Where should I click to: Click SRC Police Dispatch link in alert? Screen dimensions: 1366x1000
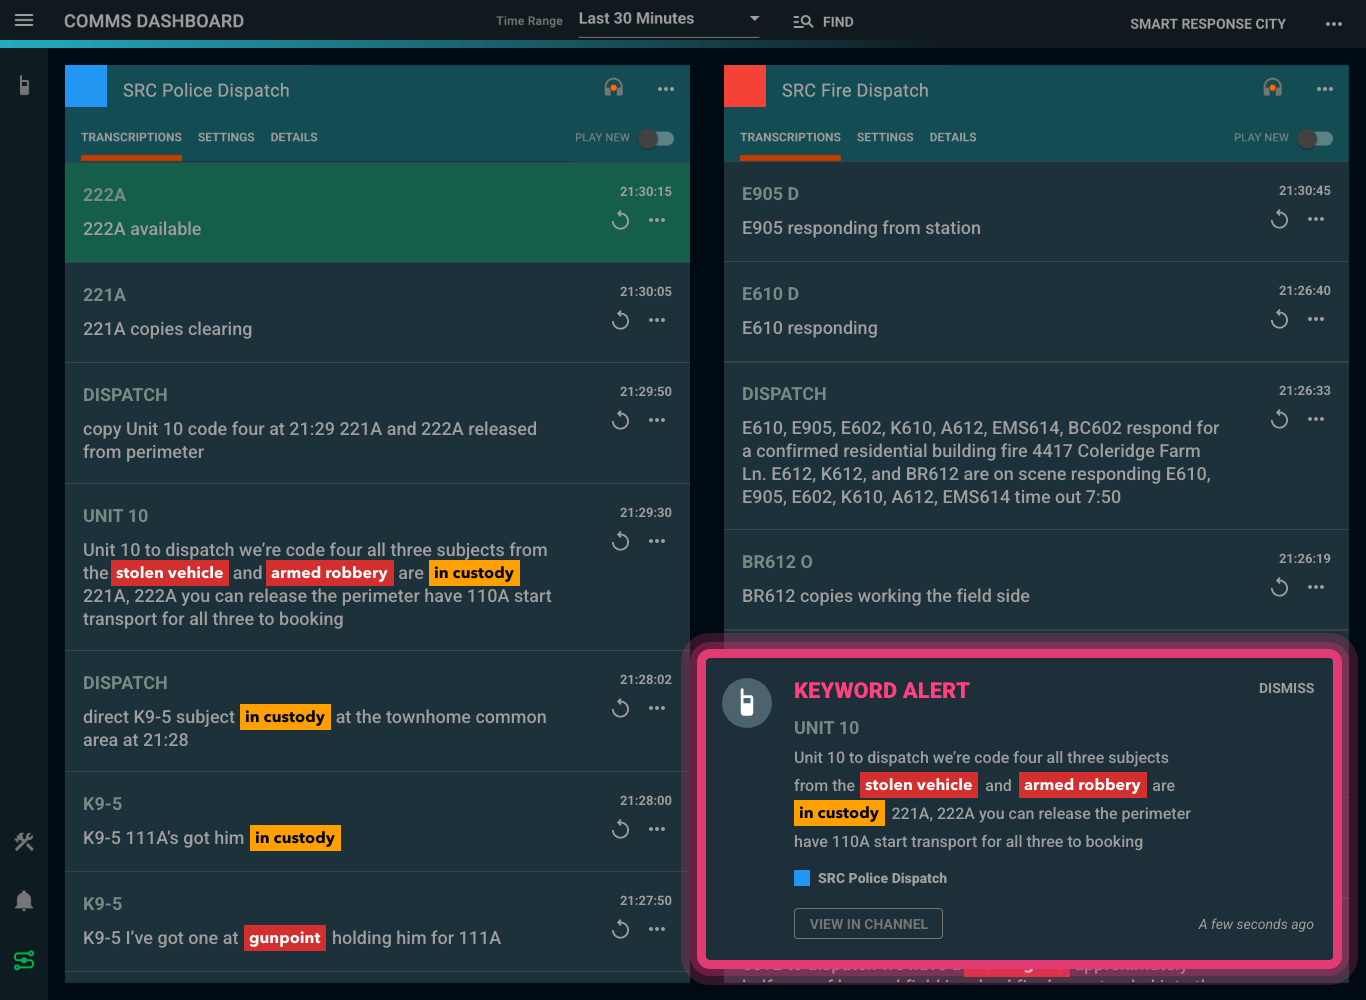click(882, 878)
